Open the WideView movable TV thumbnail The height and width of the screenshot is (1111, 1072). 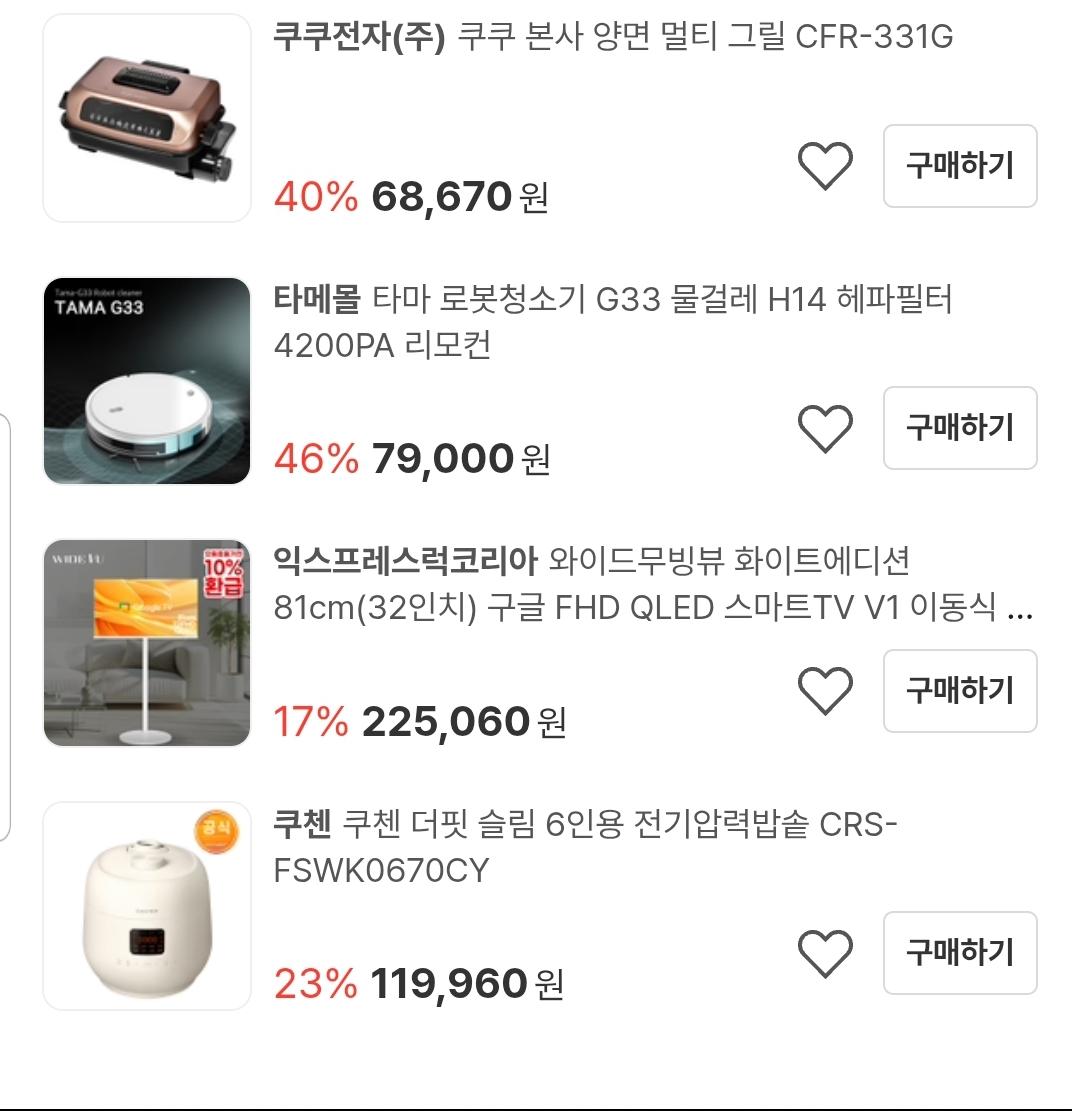coord(147,643)
